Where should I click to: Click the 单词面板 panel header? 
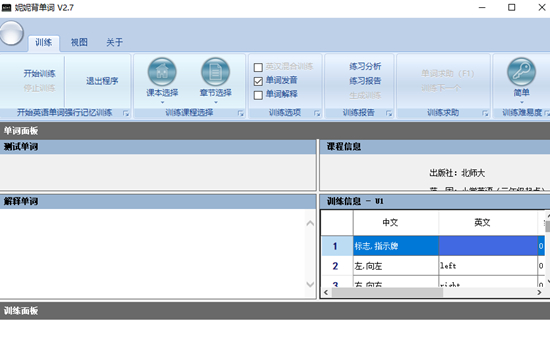point(275,131)
